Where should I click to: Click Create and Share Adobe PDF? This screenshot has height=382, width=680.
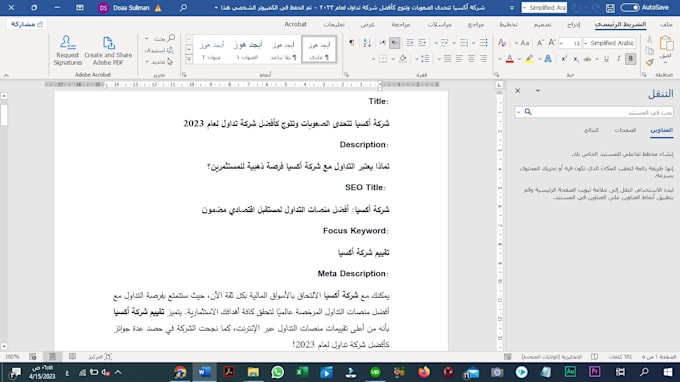[x=108, y=51]
